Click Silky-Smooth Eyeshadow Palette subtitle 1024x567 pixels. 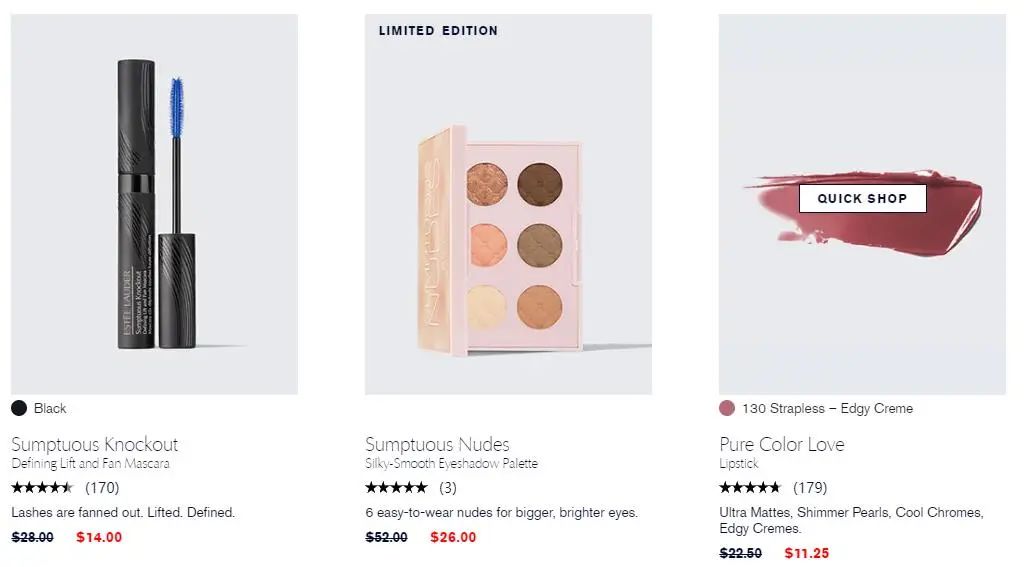point(451,464)
